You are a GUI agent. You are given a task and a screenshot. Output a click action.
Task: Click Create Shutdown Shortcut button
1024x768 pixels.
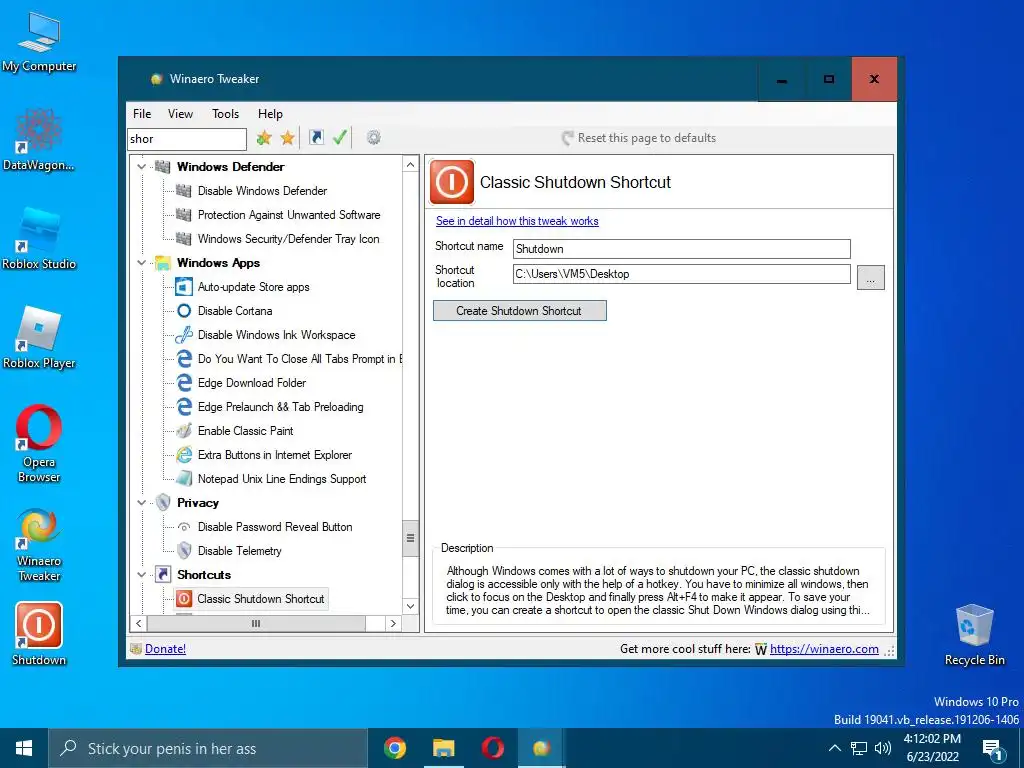[x=520, y=311]
